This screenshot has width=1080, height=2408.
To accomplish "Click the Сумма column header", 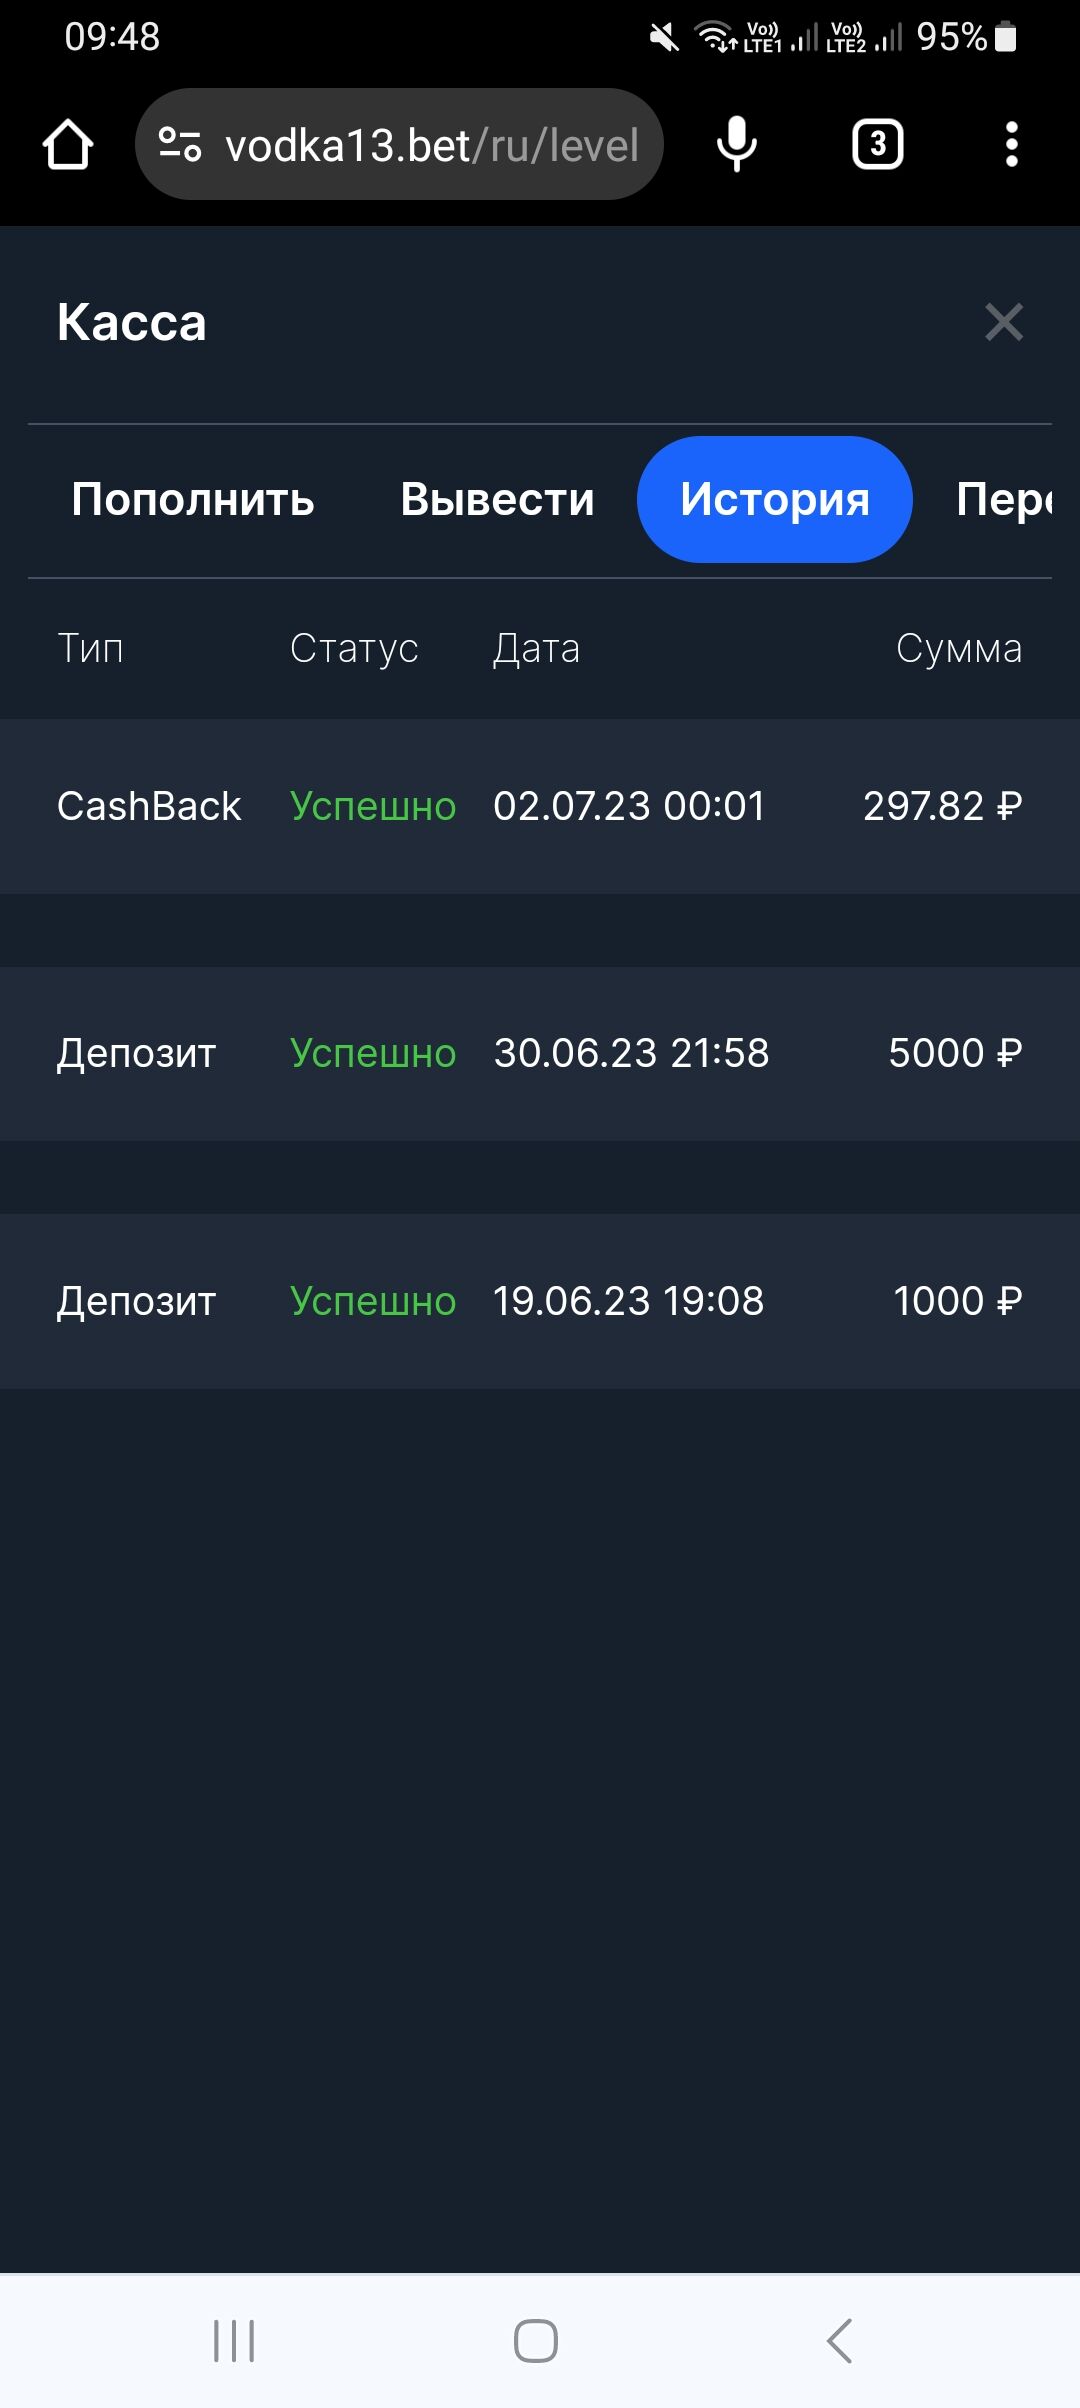I will 958,649.
